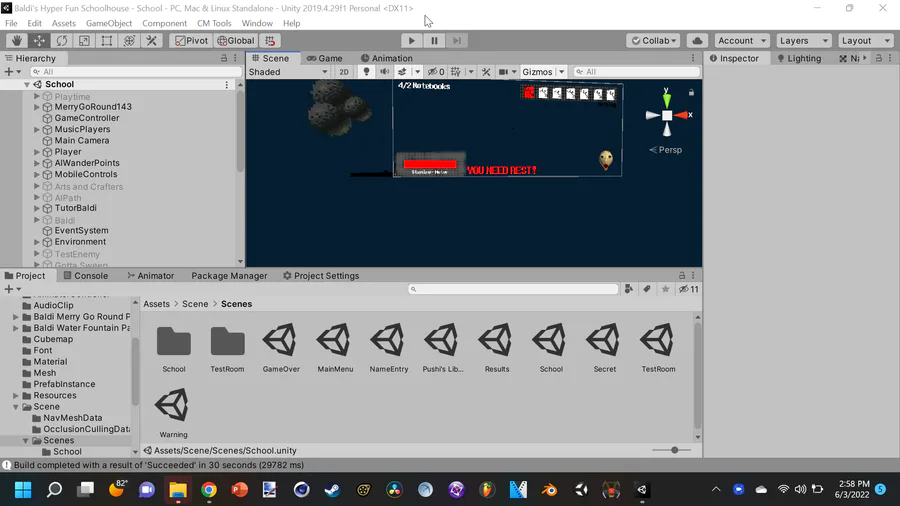Viewport: 900px width, 506px height.
Task: Open the TestRoom folder in Project
Action: (x=227, y=348)
